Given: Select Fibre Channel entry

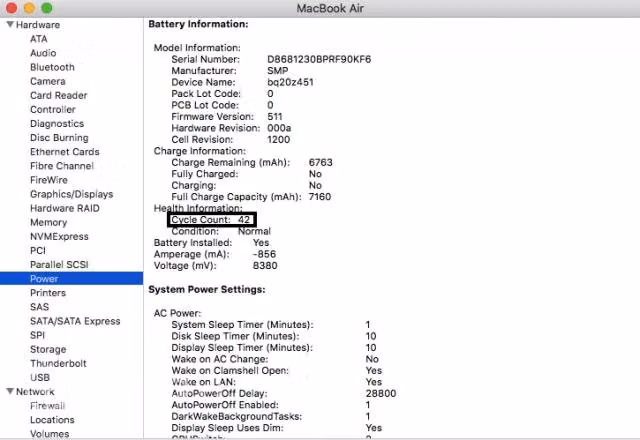Looking at the screenshot, I should pyautogui.click(x=62, y=166).
